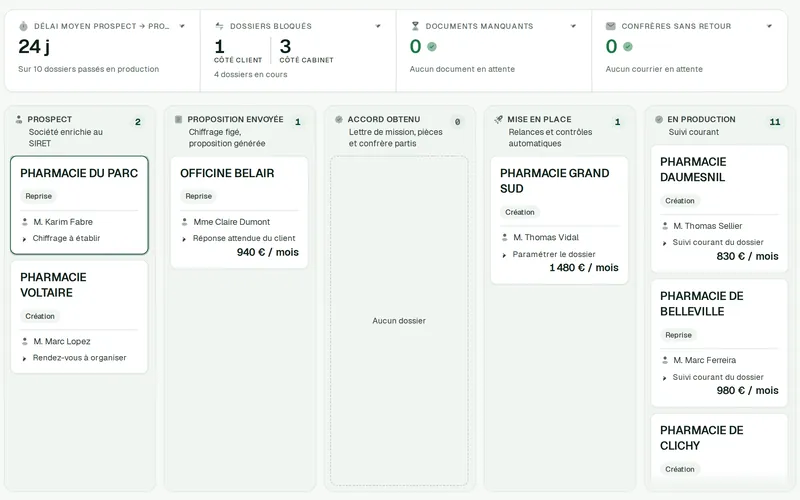Screen dimensions: 800x500
Task: Click the green check beside Confrères sans retour zero
Action: tap(628, 47)
